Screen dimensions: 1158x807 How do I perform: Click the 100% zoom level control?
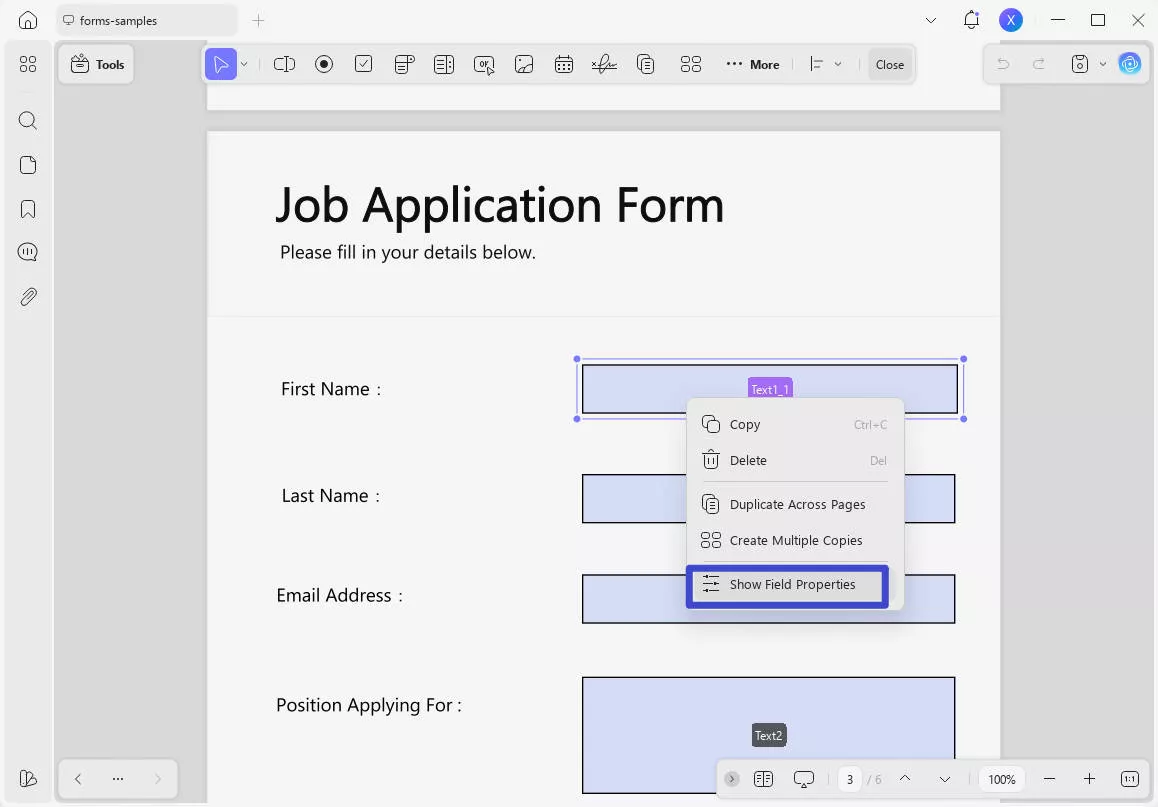click(x=1001, y=778)
